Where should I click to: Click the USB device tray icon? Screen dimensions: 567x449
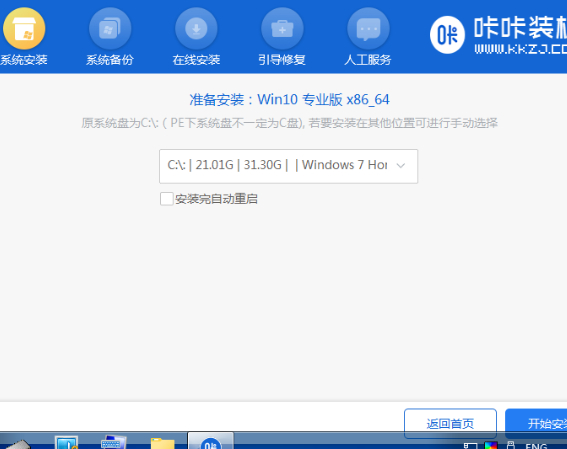tap(511, 445)
